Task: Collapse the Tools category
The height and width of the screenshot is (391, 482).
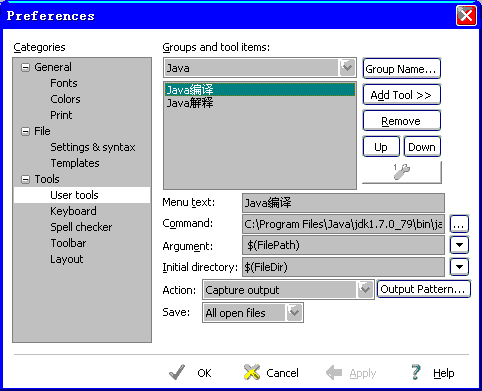Action: pyautogui.click(x=25, y=180)
